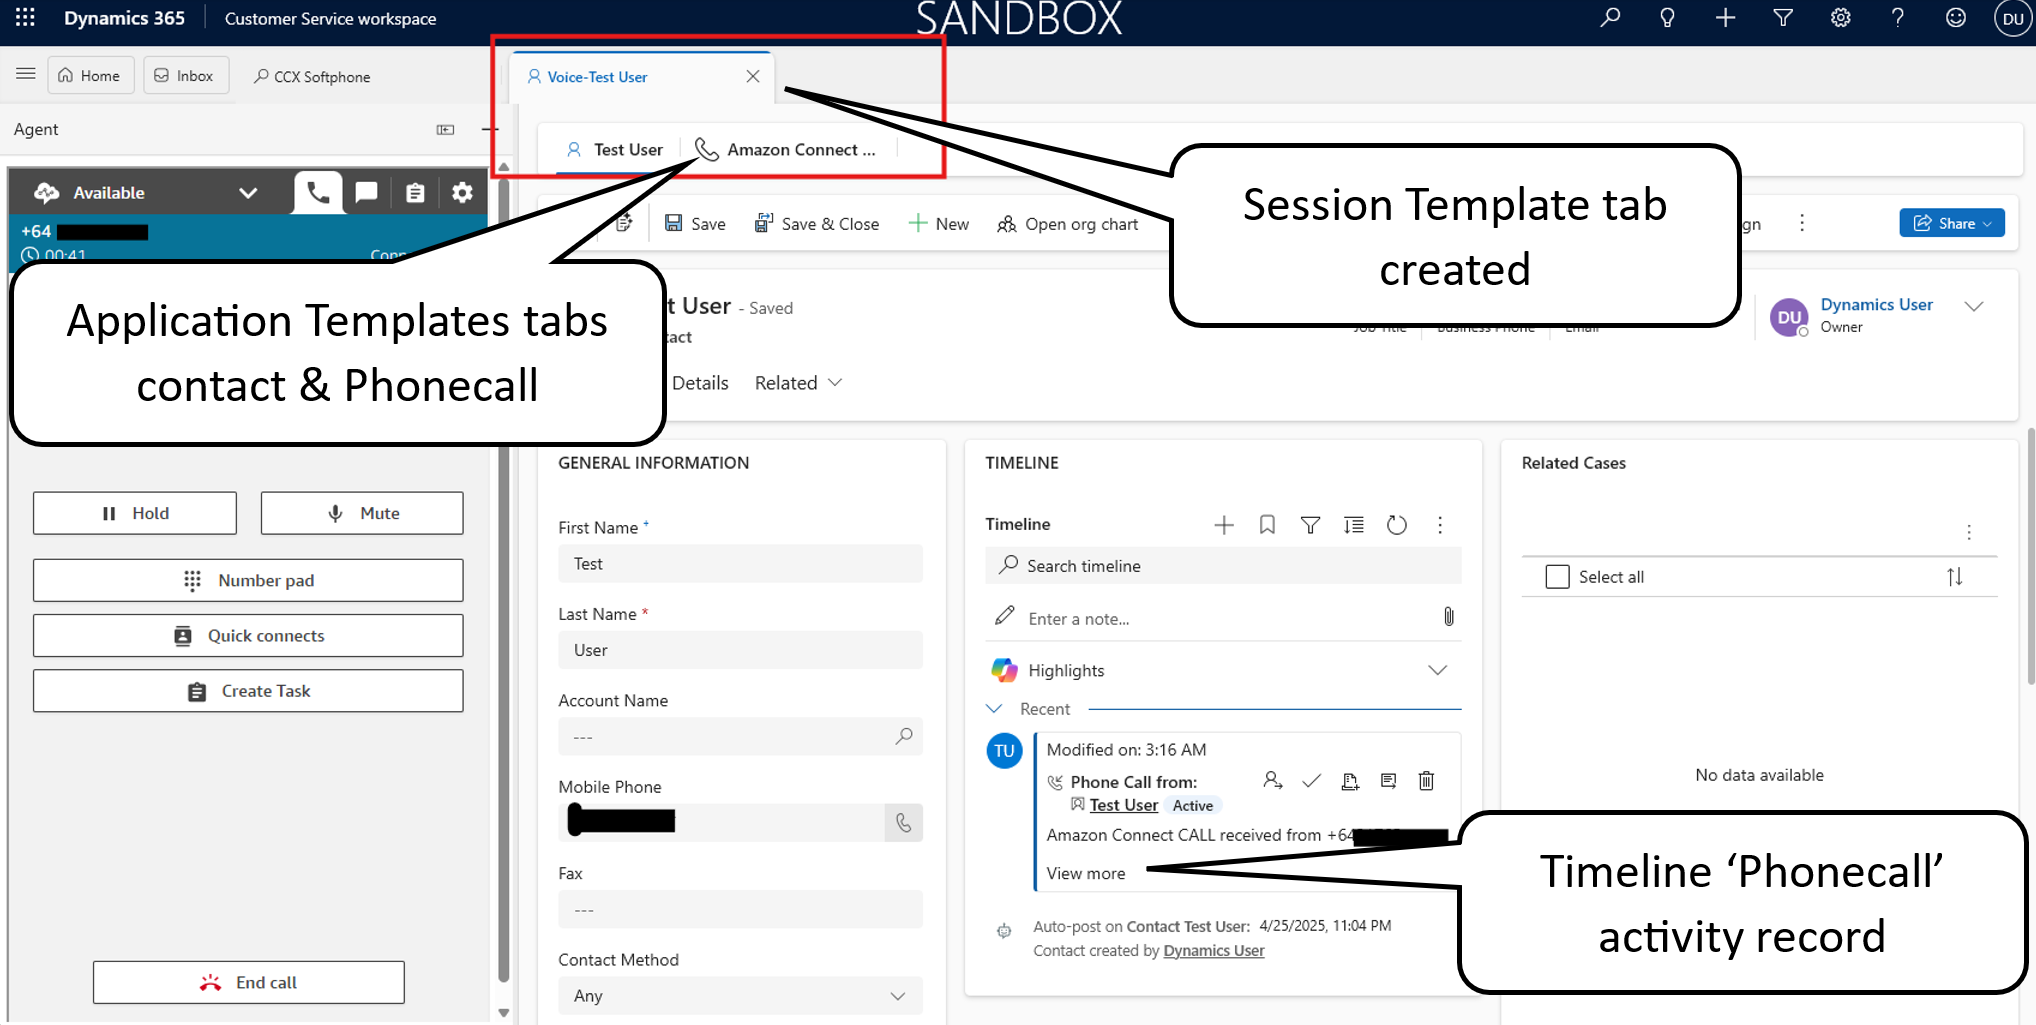Screen dimensions: 2036x1025
Task: Open Dynamics 365 app launcher grid
Action: click(x=26, y=18)
